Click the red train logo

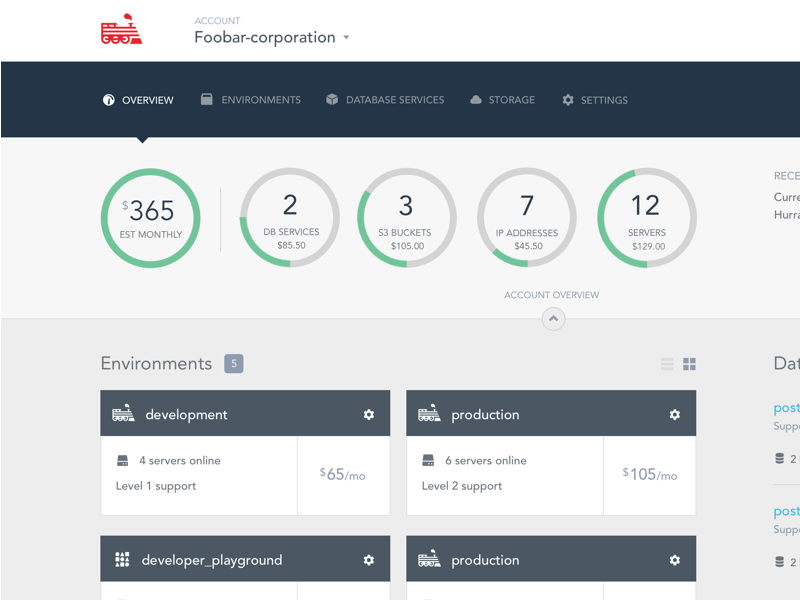pos(121,29)
